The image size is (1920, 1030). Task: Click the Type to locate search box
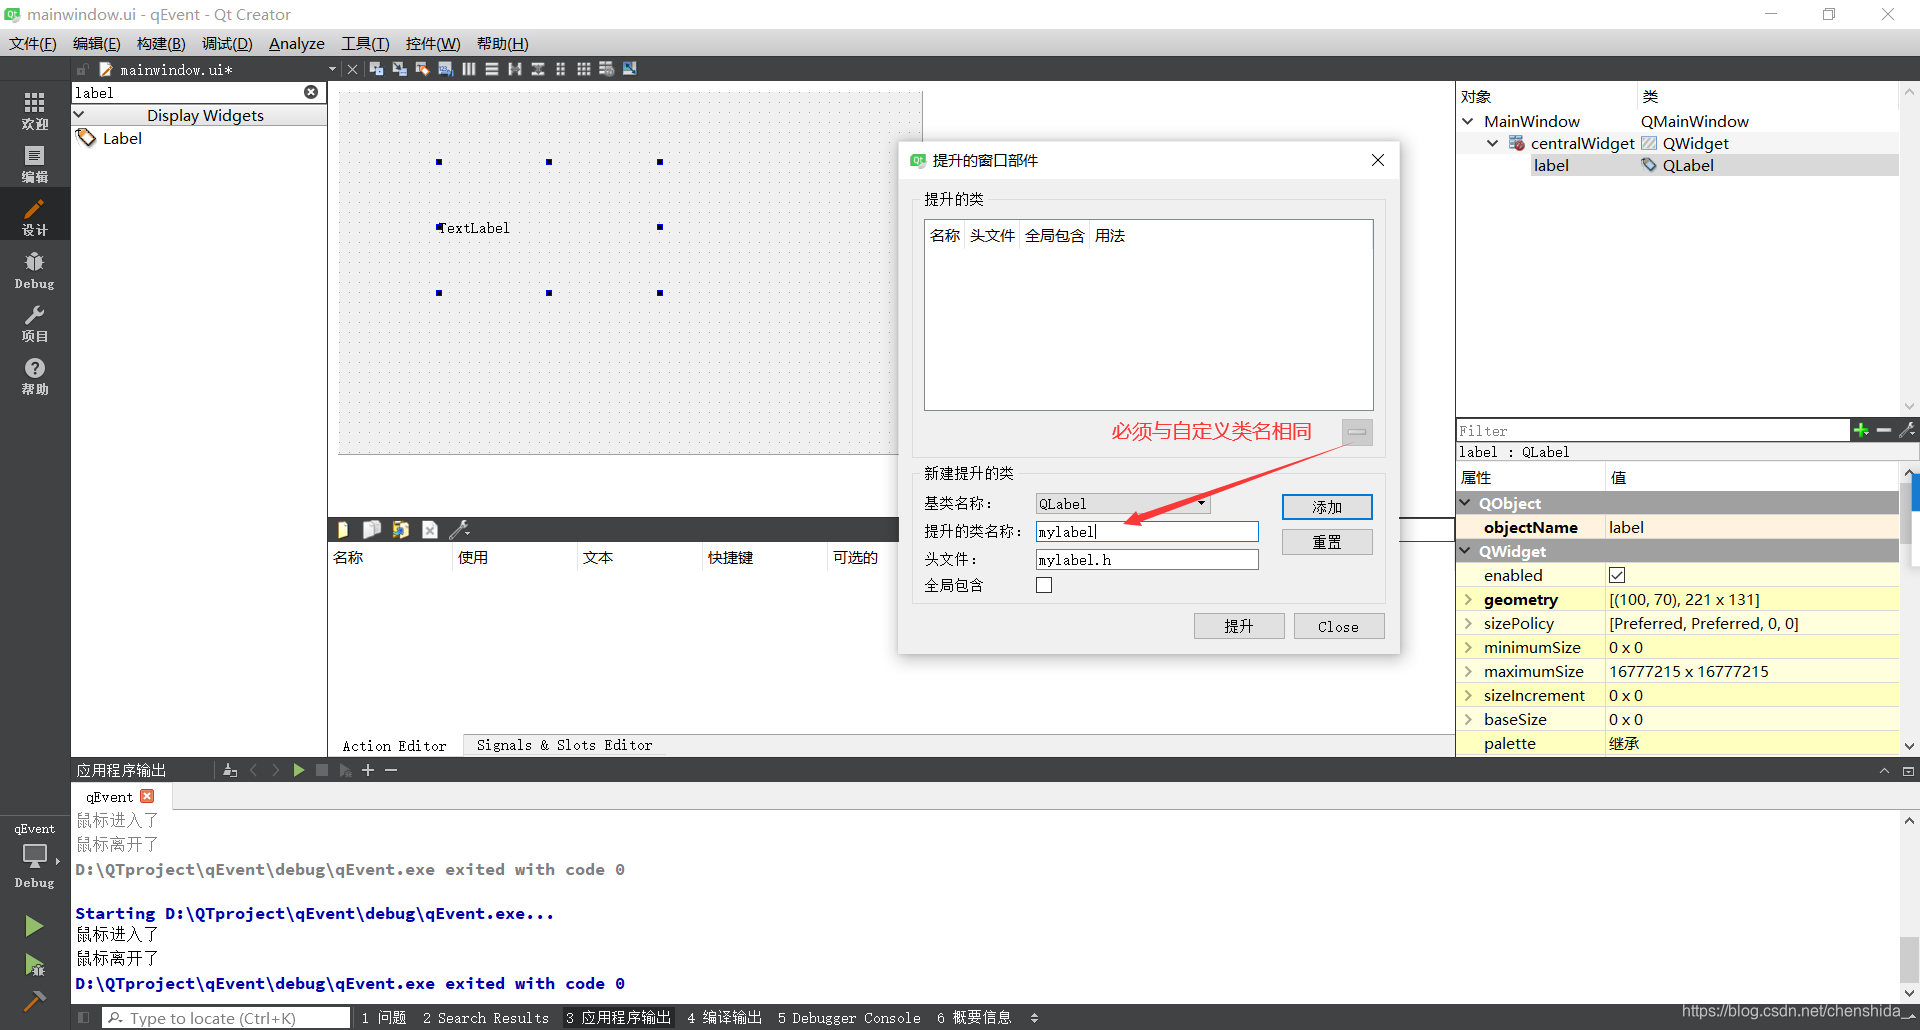tap(226, 1018)
